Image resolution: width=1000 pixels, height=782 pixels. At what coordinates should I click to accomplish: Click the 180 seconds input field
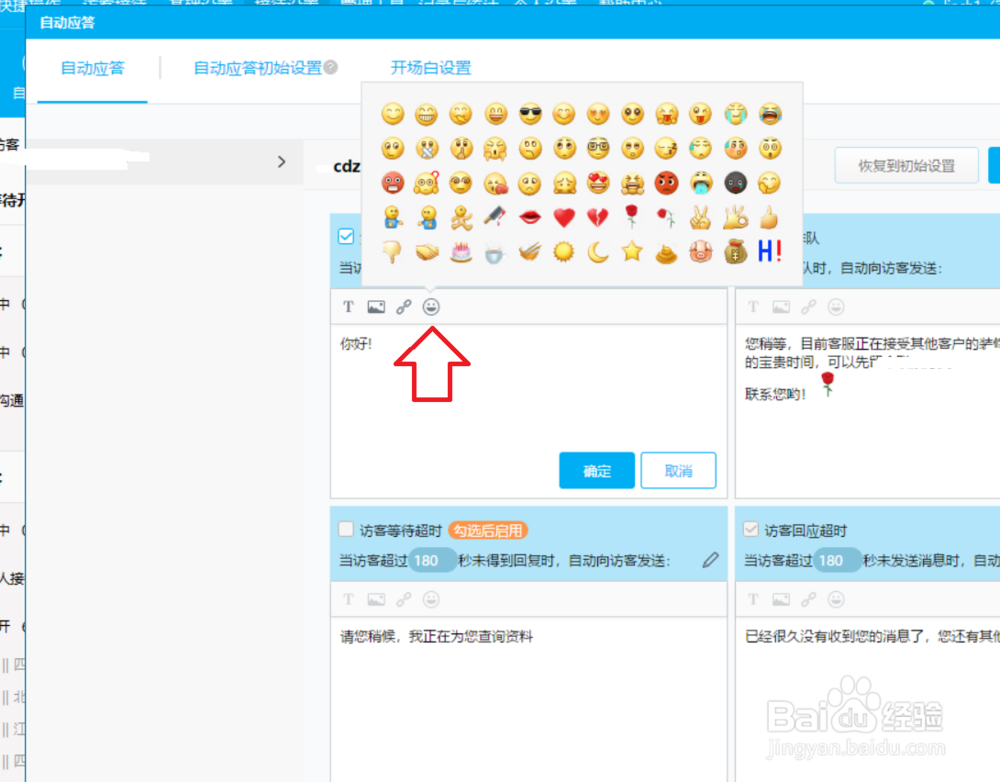click(x=432, y=561)
